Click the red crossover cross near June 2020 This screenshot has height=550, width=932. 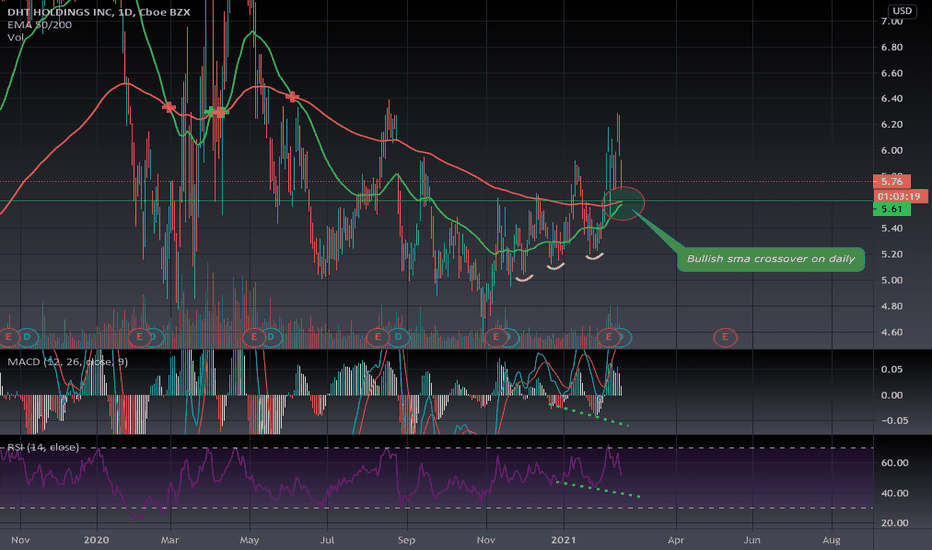pos(292,96)
